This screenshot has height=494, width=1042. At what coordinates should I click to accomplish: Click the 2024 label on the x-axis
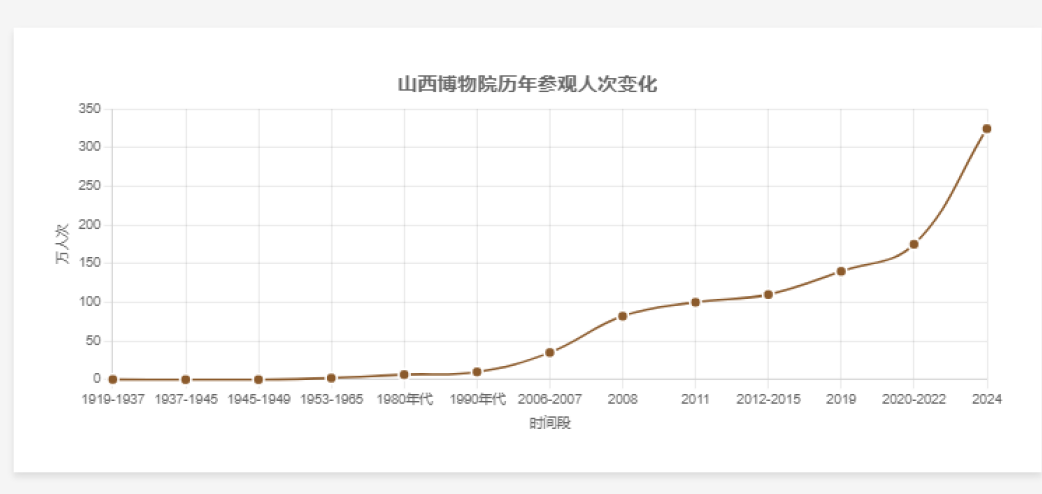[x=986, y=399]
